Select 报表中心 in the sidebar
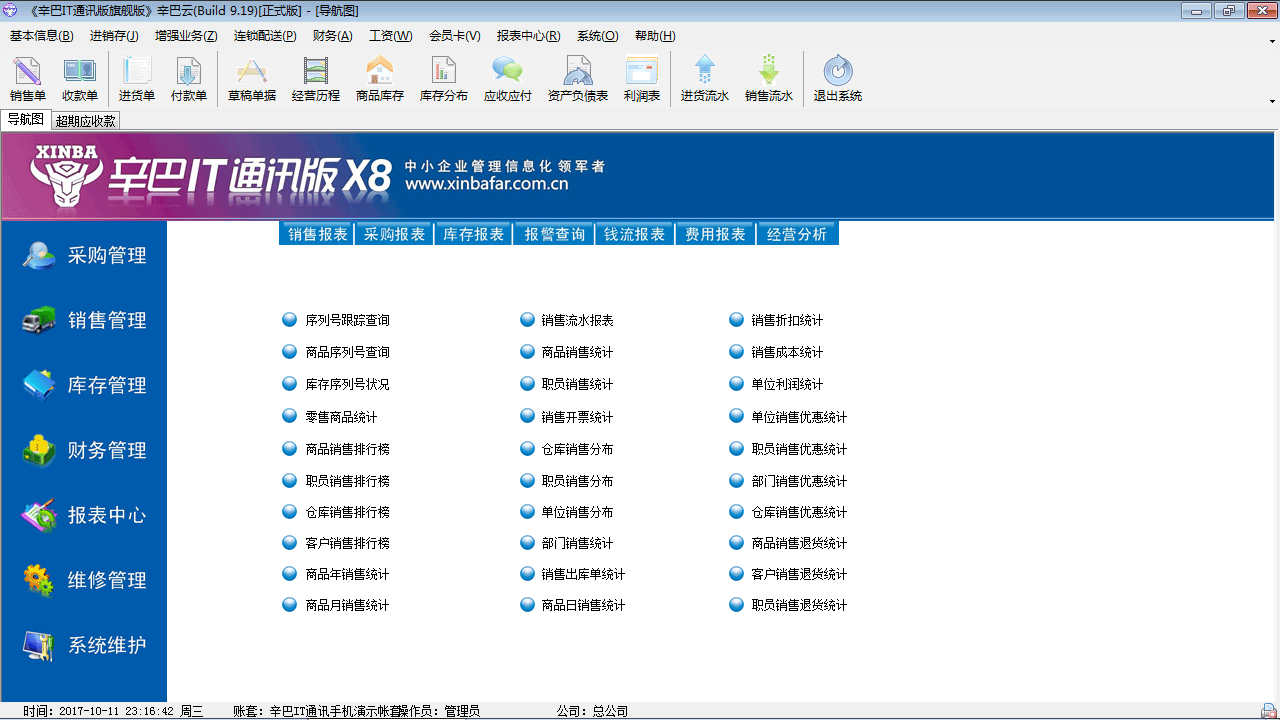The height and width of the screenshot is (720, 1280). (x=84, y=516)
